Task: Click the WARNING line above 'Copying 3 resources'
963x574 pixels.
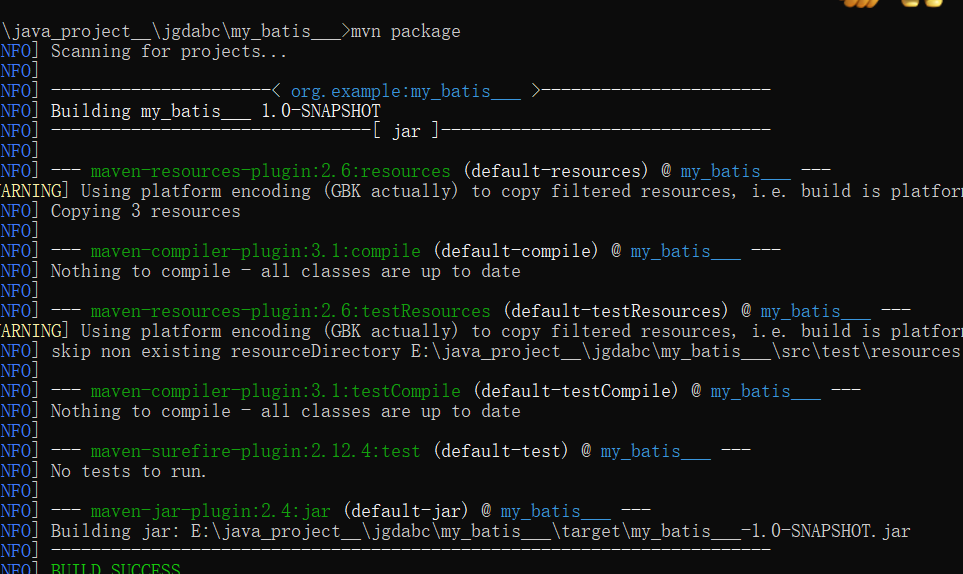Action: pyautogui.click(x=482, y=192)
